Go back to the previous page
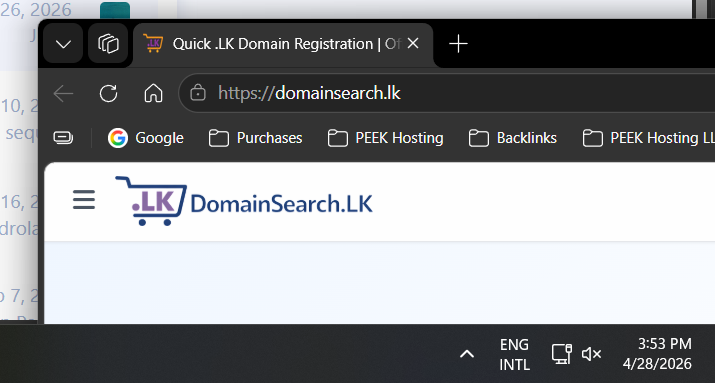 coord(63,93)
